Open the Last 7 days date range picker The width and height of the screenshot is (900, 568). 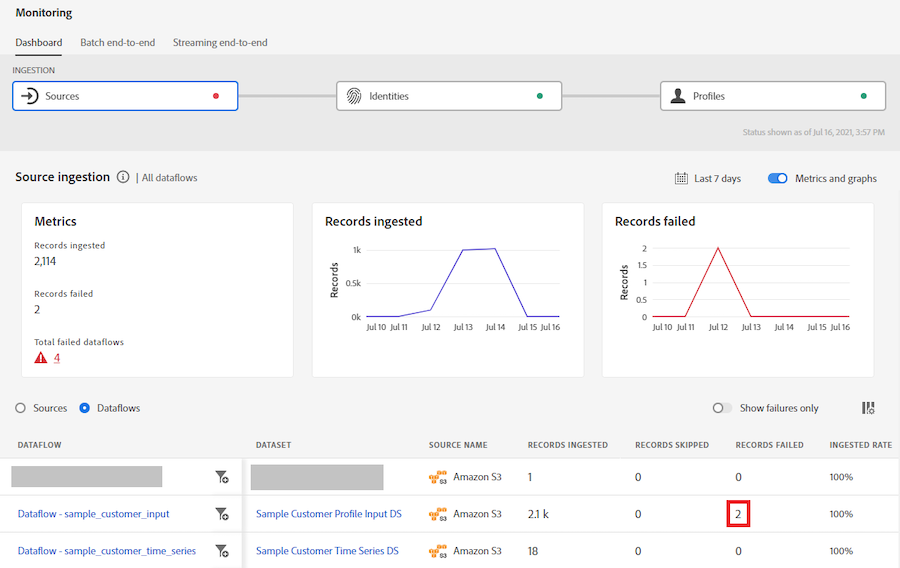point(708,178)
